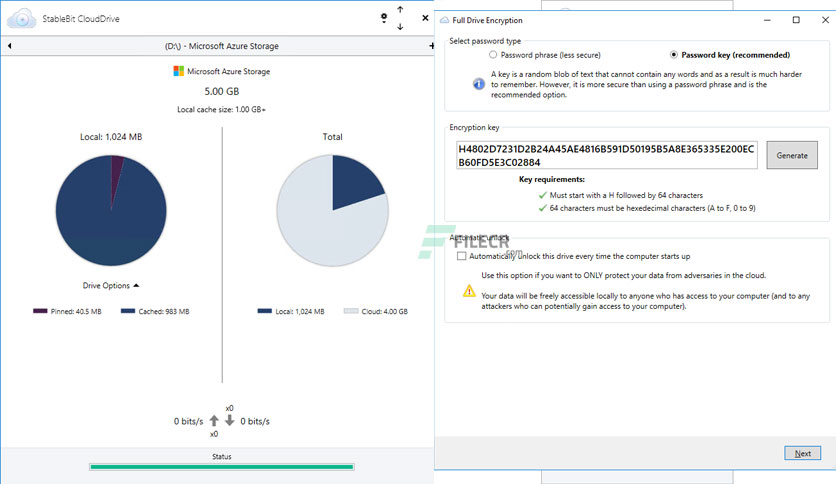The width and height of the screenshot is (836, 484).
Task: Click the 5.00 GB drive size text
Action: [x=222, y=91]
